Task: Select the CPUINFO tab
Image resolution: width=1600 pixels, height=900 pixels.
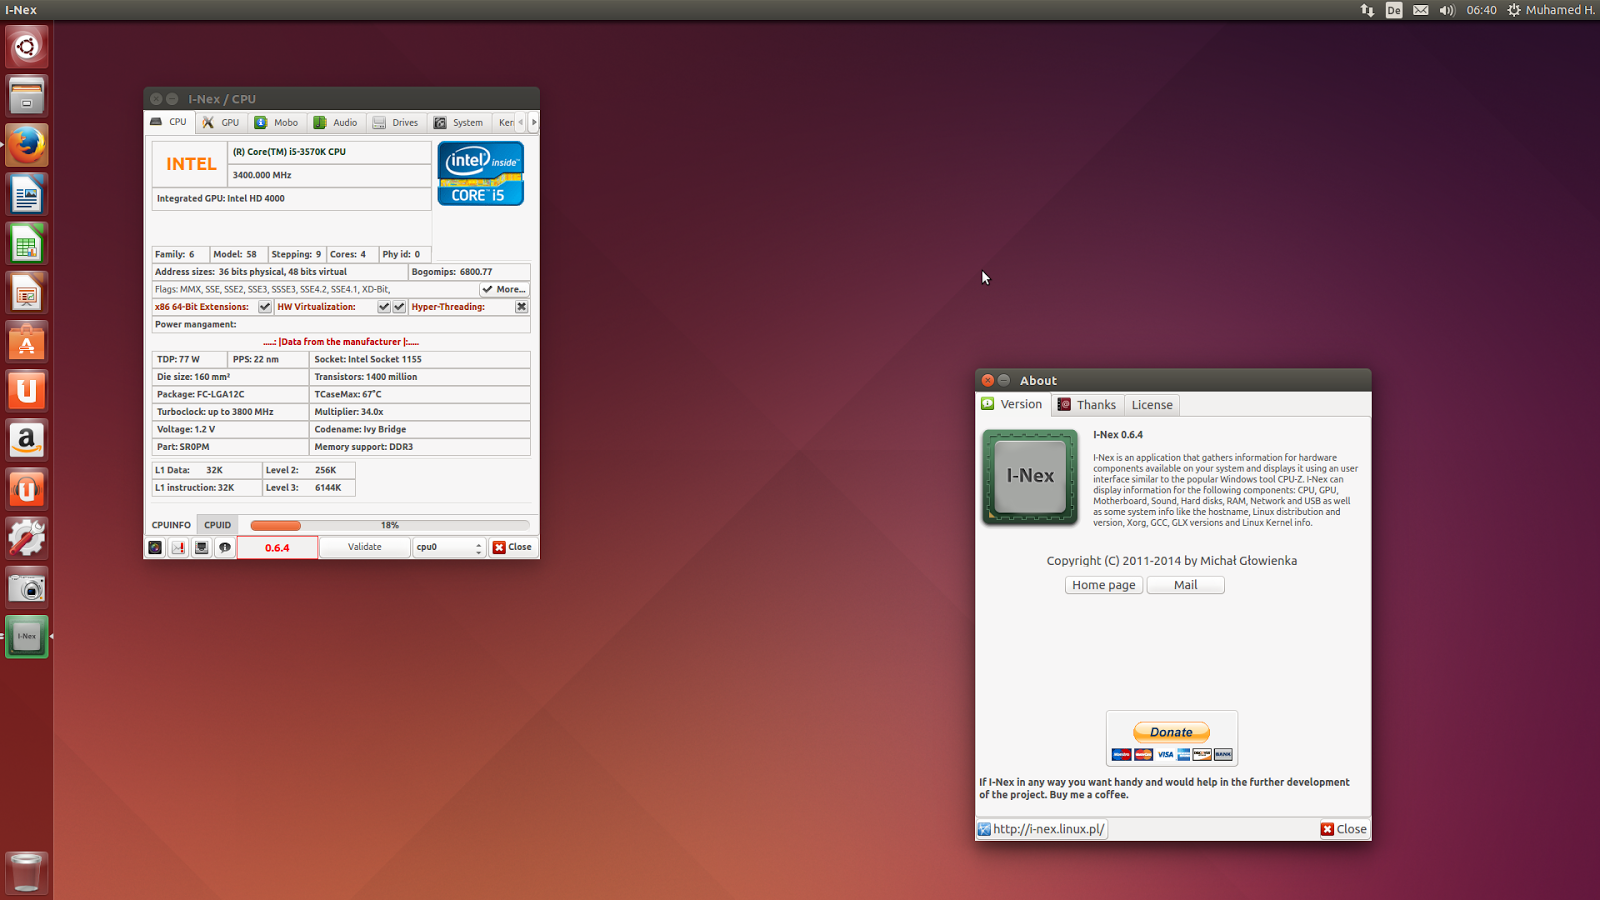Action: 171,525
